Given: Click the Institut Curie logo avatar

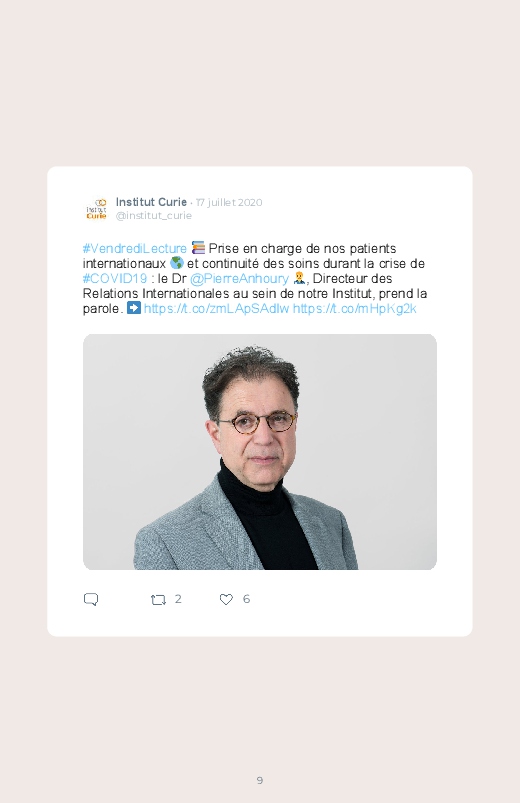Looking at the screenshot, I should point(96,208).
